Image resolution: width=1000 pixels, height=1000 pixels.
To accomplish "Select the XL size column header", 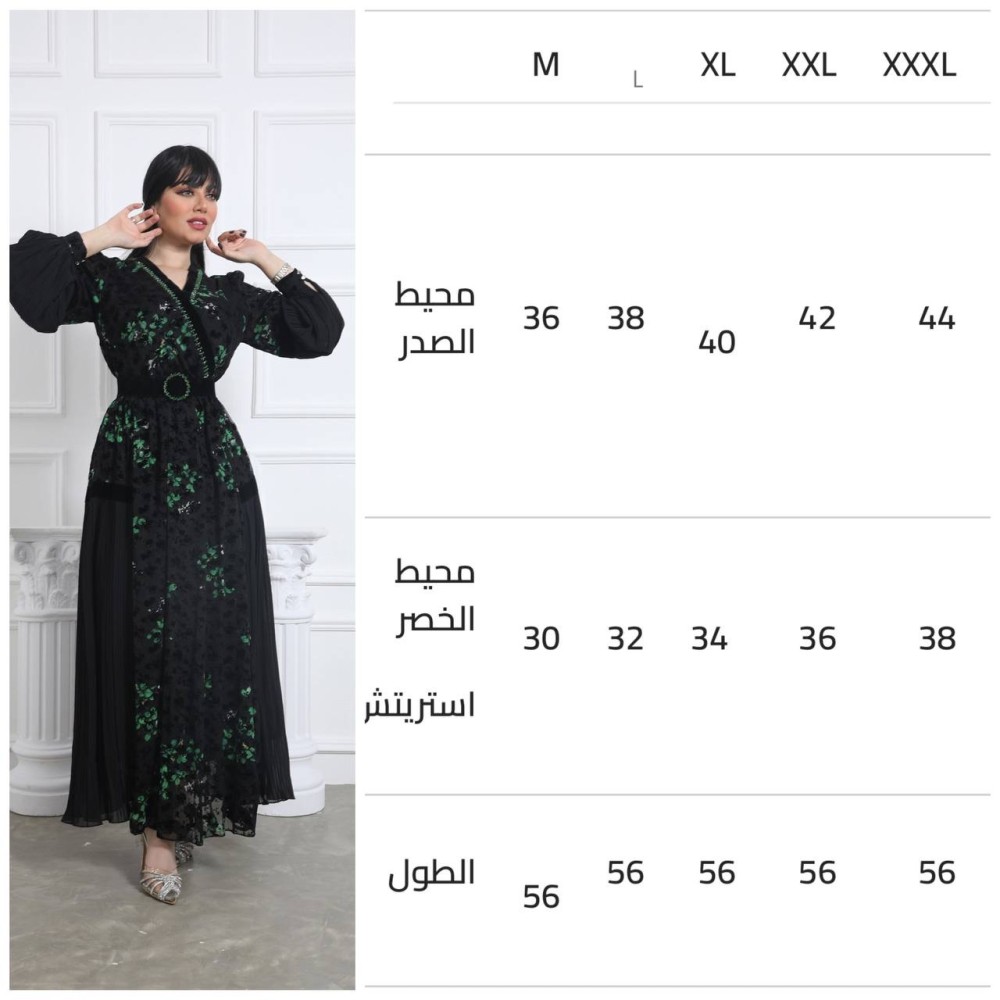I will point(718,65).
